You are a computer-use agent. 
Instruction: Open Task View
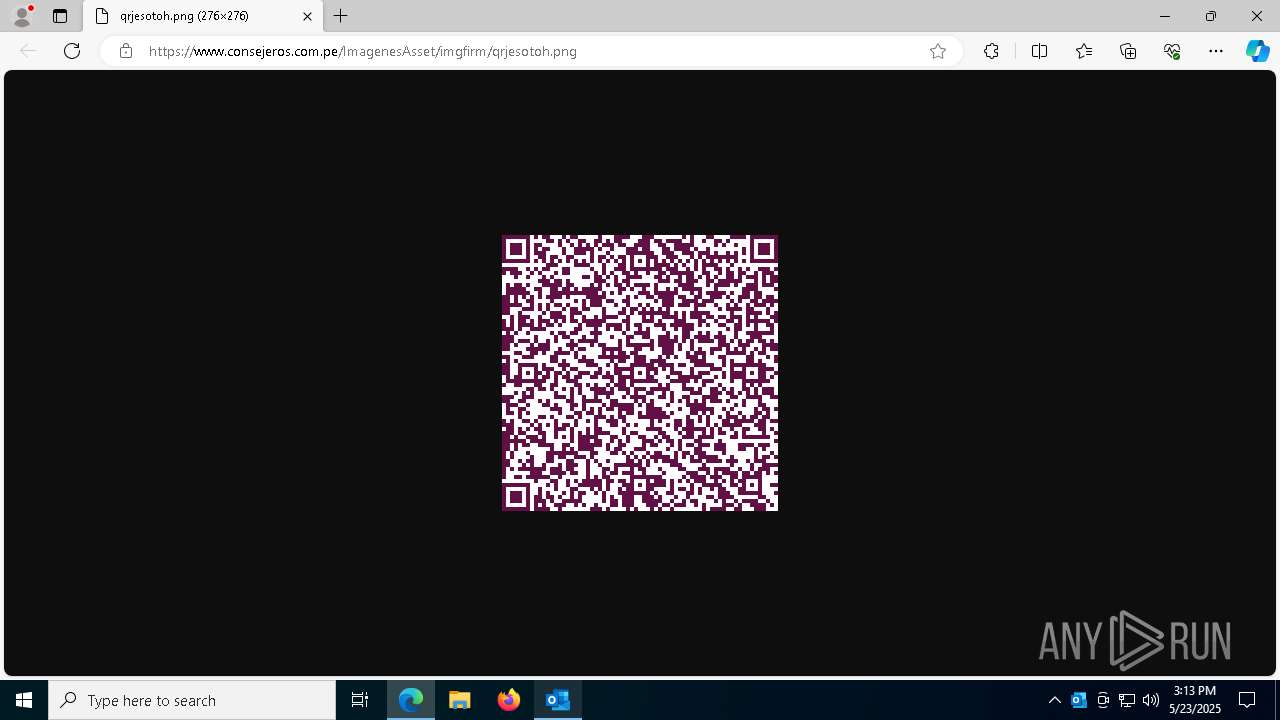(360, 700)
